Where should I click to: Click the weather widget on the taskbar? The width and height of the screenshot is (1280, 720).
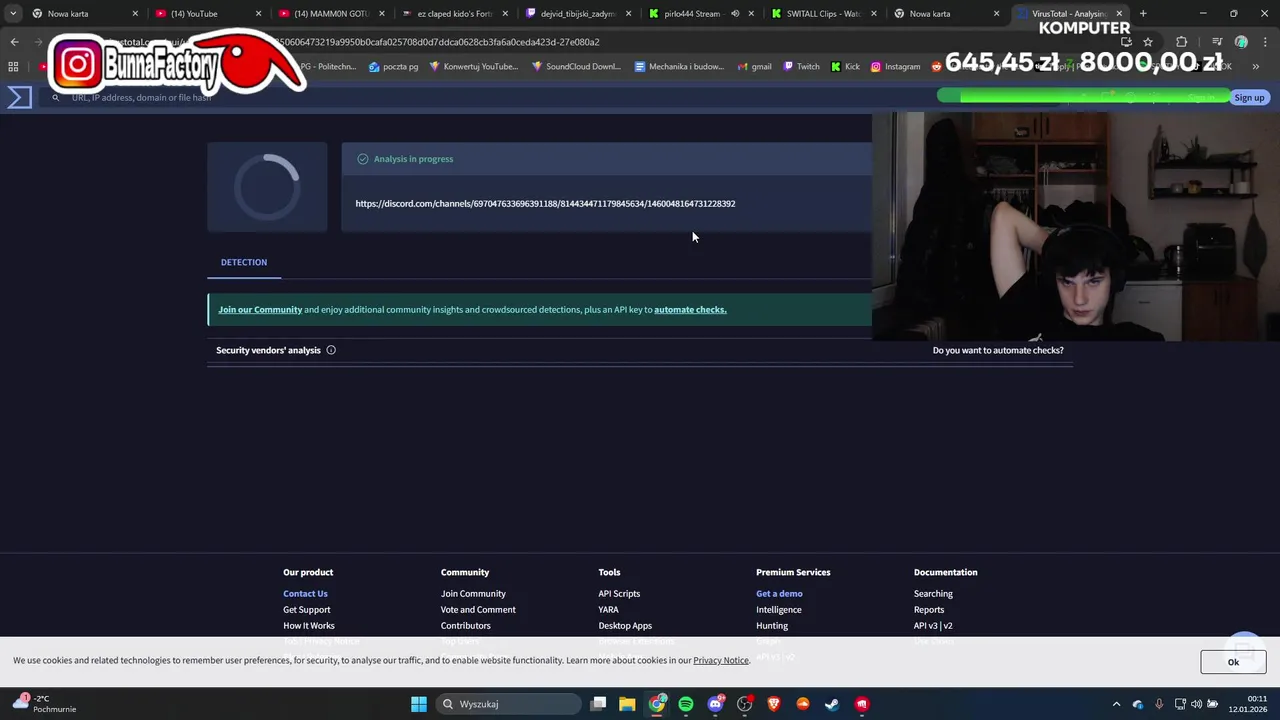click(x=45, y=704)
